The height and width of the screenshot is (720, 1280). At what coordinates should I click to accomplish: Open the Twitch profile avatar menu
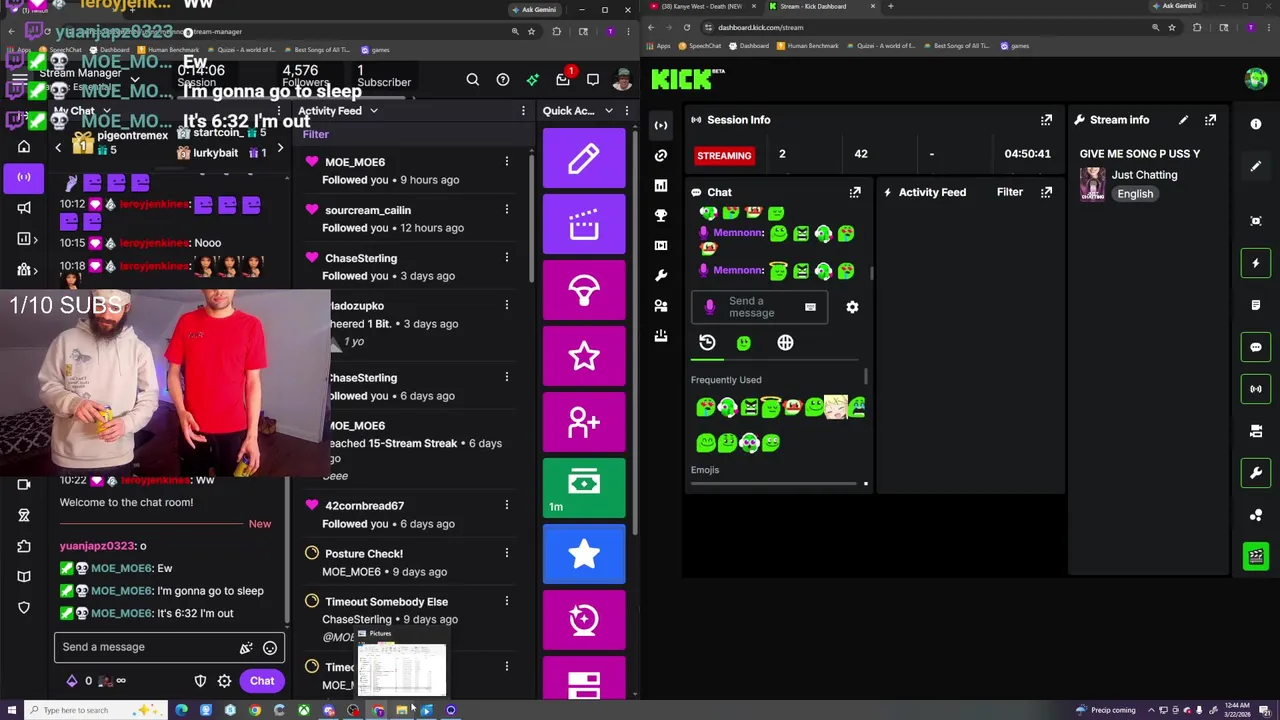coord(622,80)
